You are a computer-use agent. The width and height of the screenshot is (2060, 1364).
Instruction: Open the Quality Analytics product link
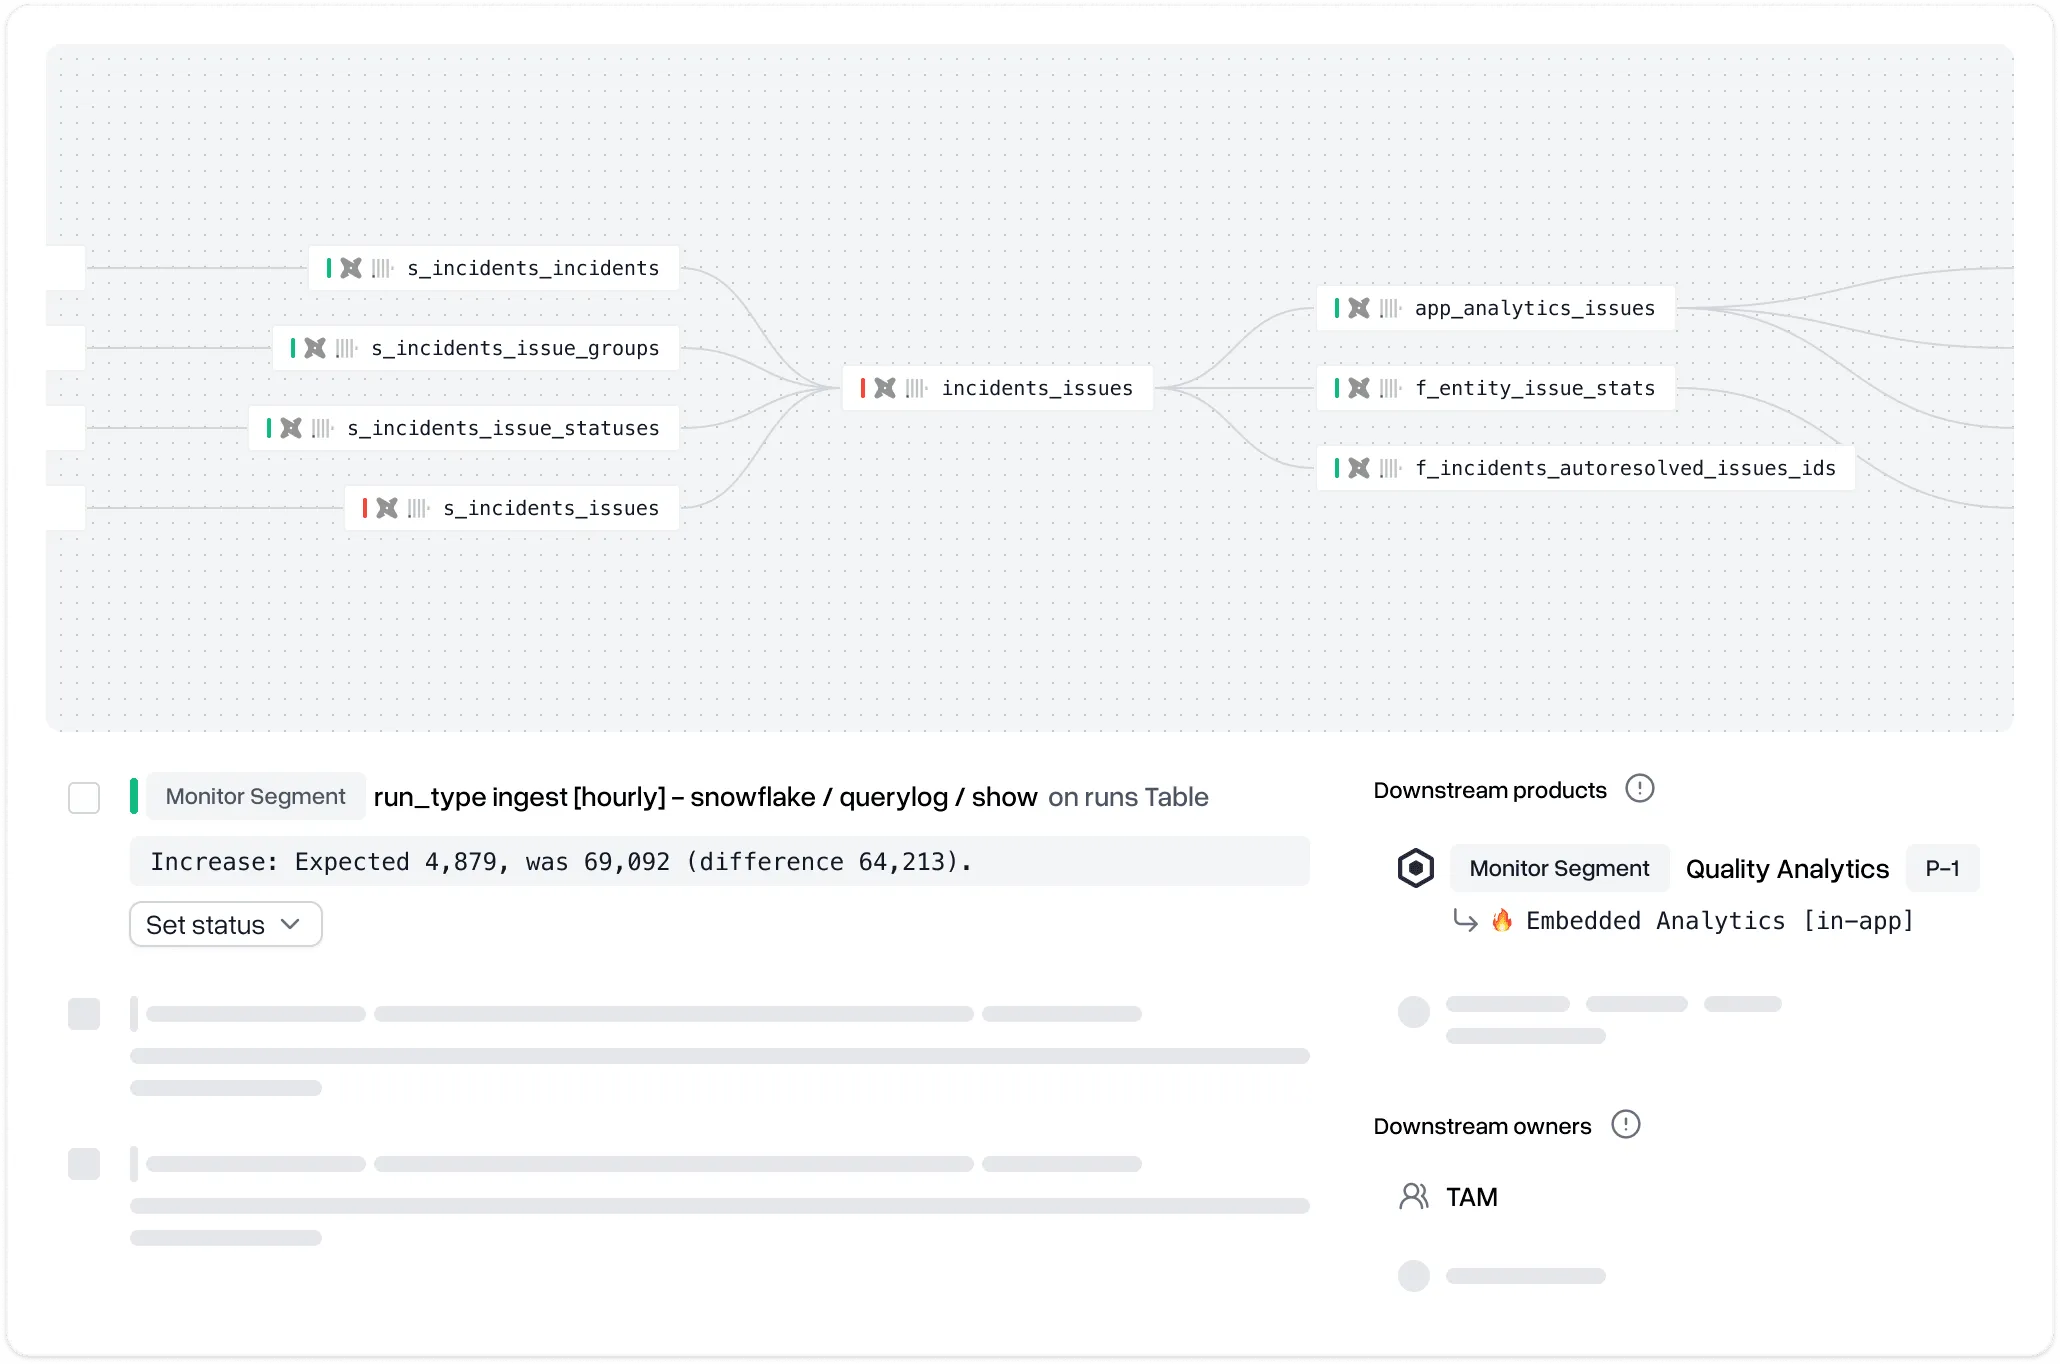coord(1786,869)
